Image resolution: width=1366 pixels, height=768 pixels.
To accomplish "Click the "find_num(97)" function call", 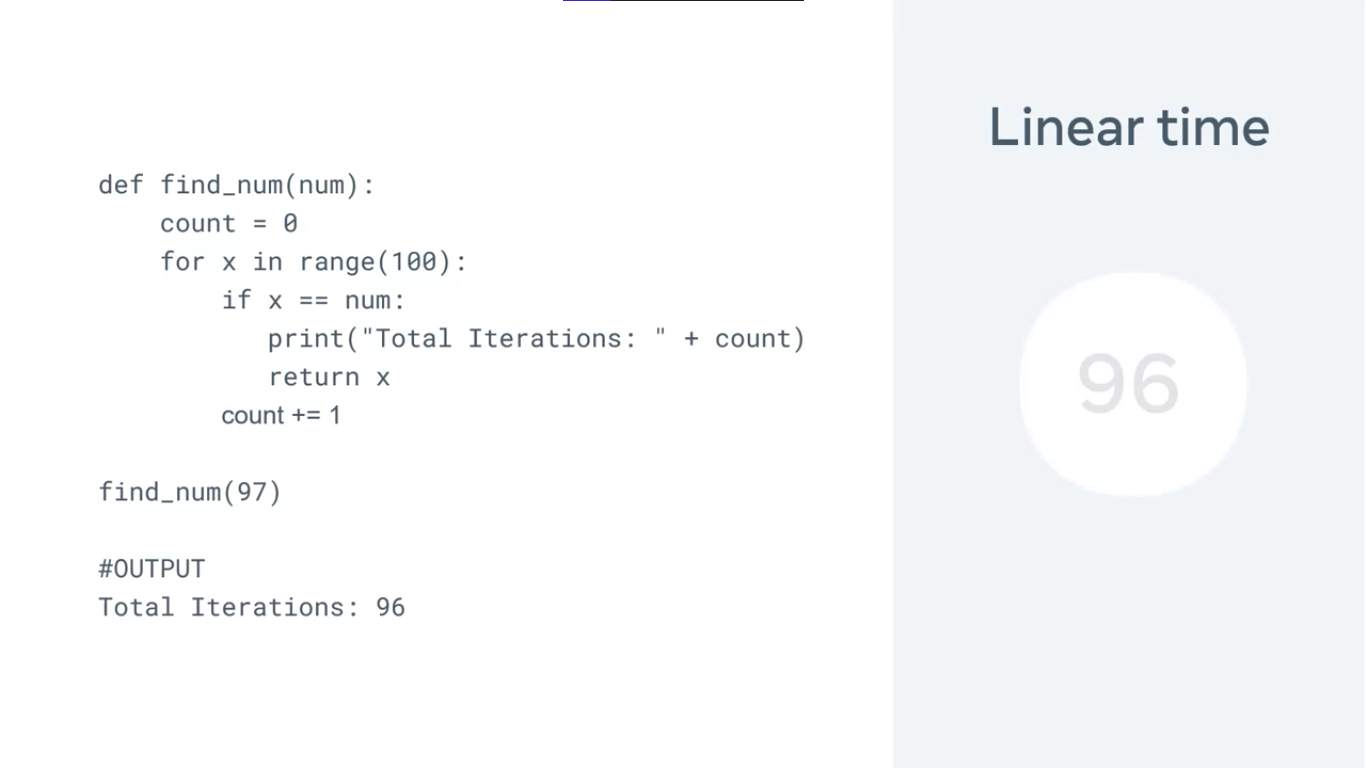I will (x=190, y=492).
